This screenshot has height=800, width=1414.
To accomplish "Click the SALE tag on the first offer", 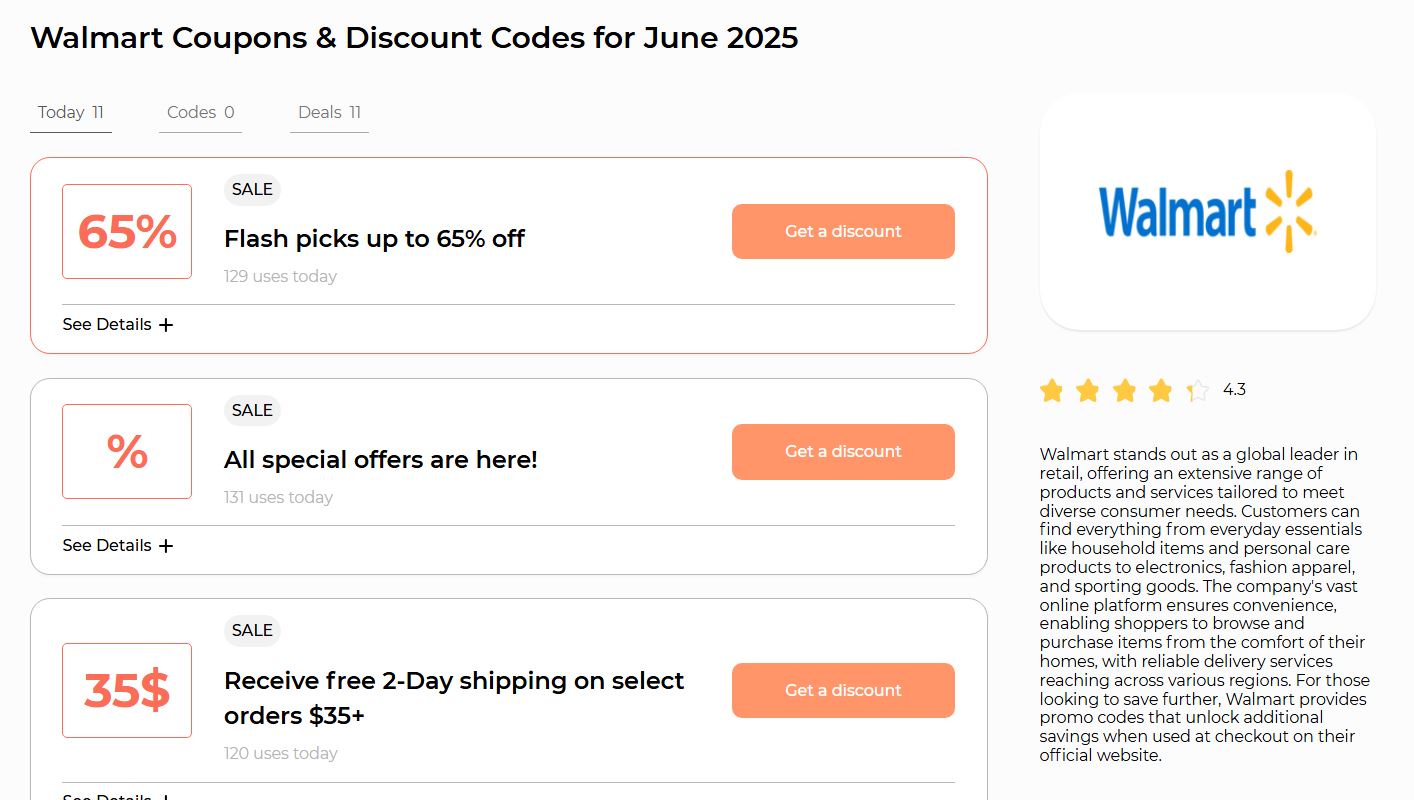I will (252, 190).
